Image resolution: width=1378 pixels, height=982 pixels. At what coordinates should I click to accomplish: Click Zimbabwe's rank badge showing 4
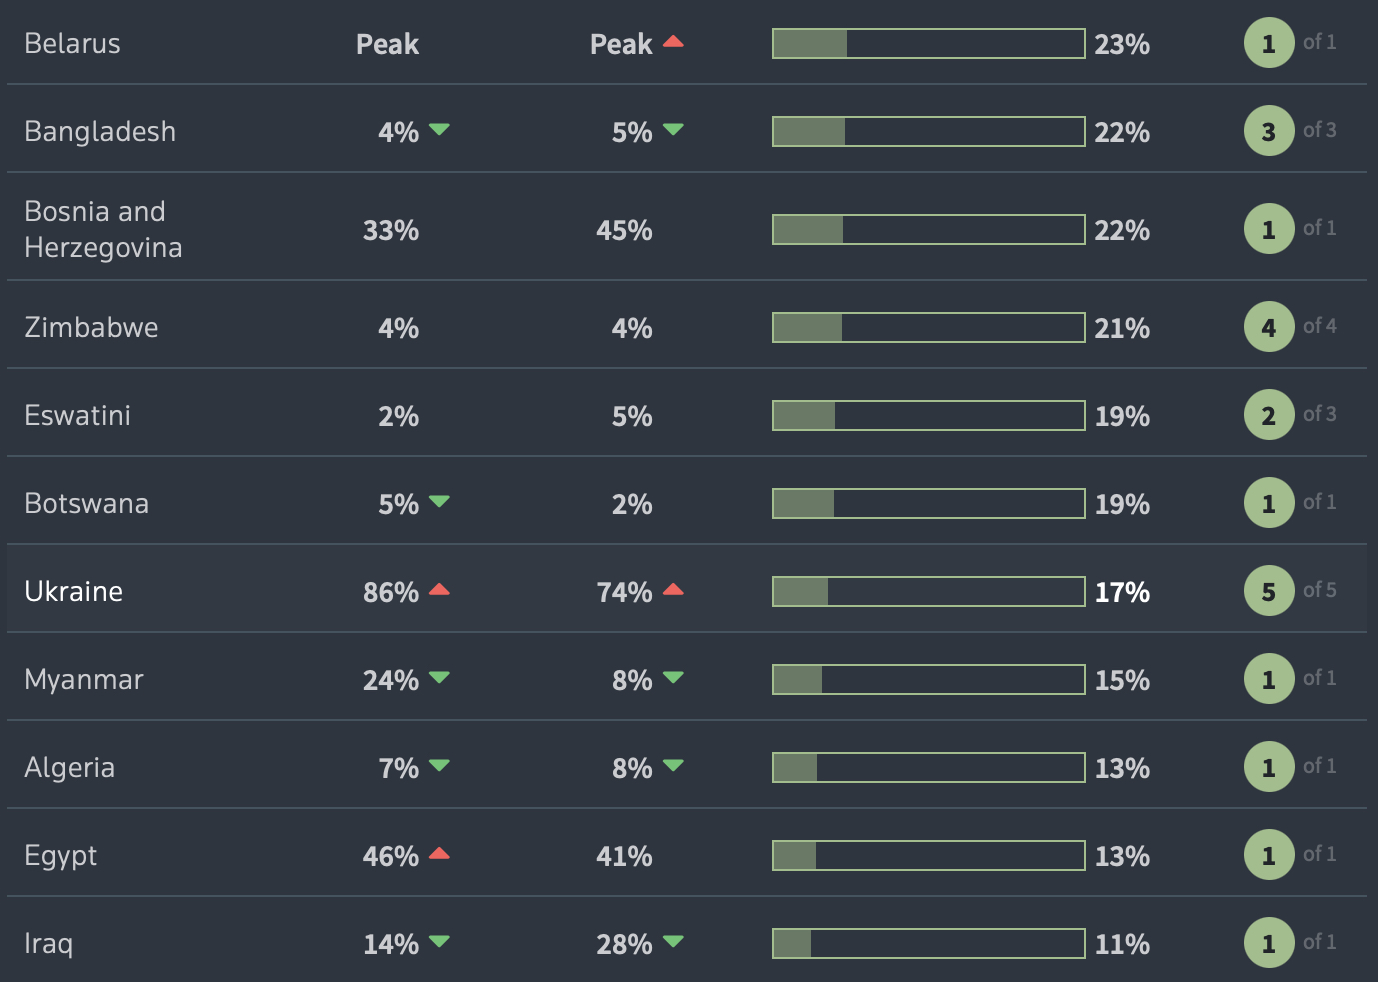point(1268,327)
